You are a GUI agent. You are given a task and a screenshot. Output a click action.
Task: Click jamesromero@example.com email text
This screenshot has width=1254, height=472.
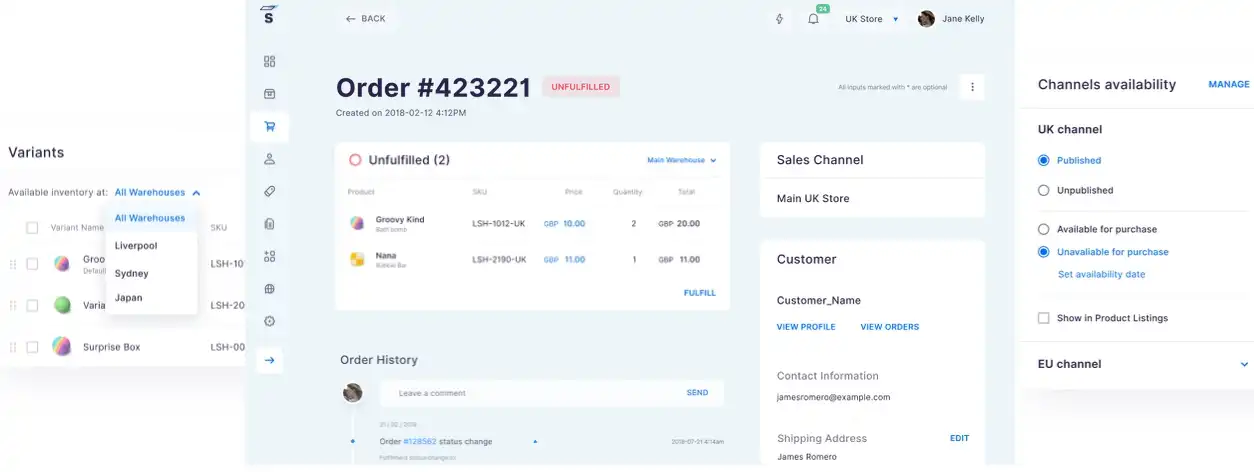tap(833, 397)
